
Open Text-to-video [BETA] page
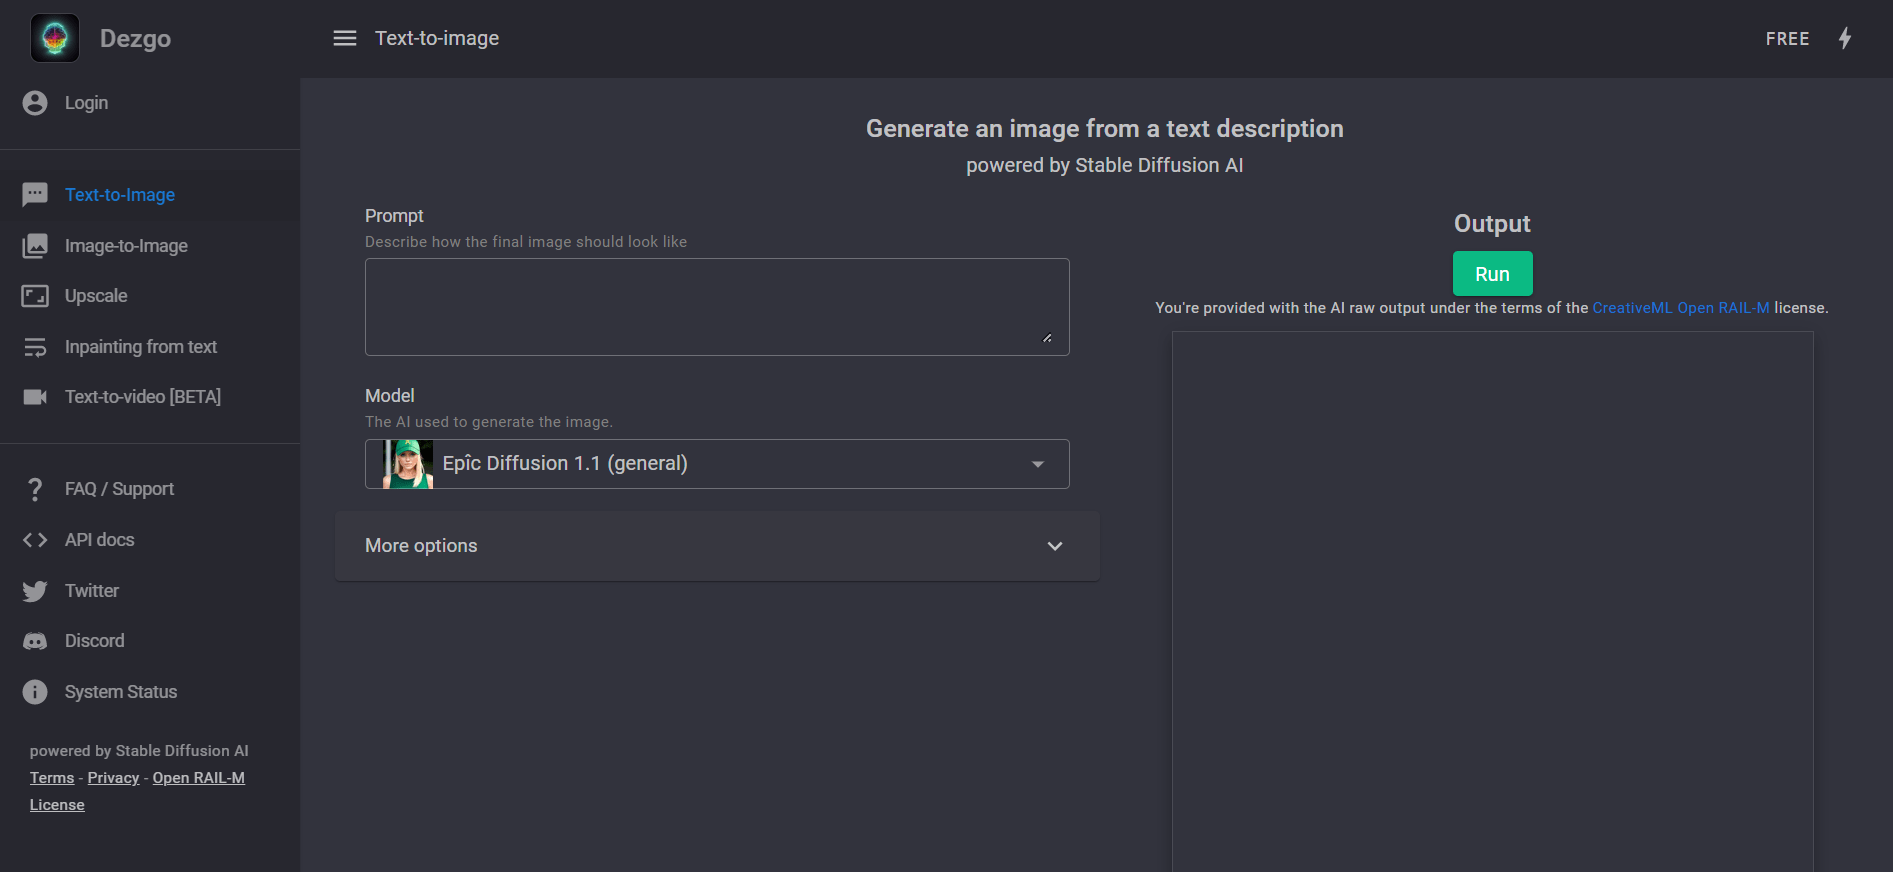pos(150,397)
